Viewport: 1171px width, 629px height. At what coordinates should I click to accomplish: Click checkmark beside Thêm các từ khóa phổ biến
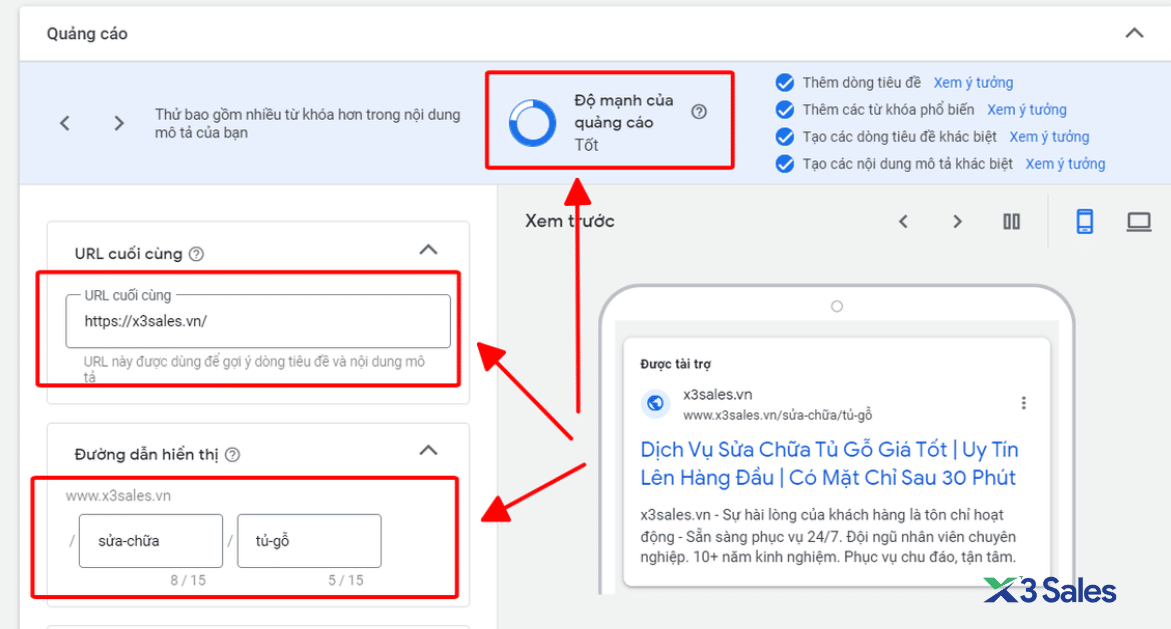coord(784,110)
